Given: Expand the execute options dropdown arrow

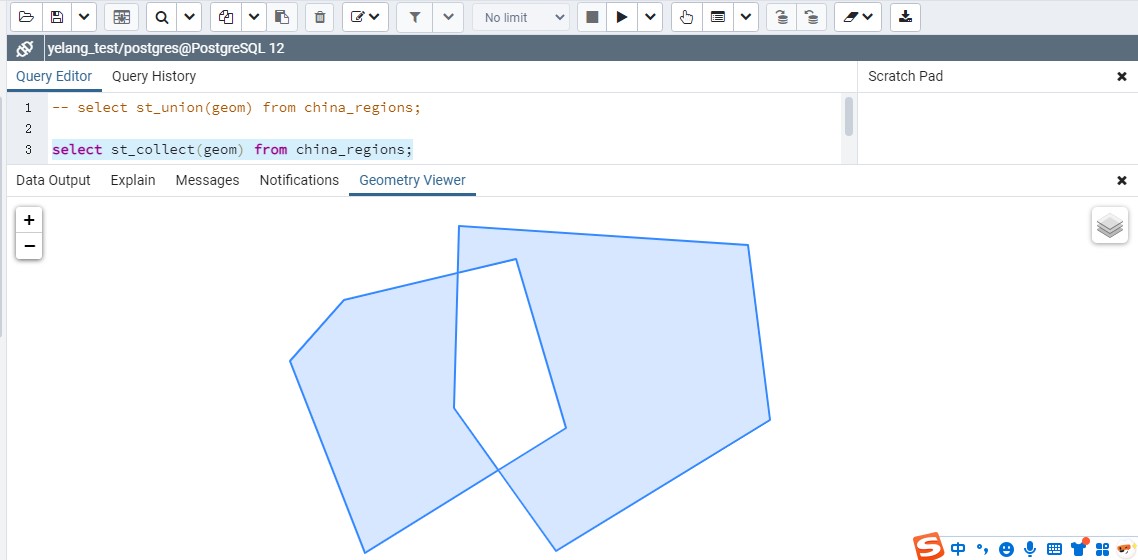Looking at the screenshot, I should [651, 17].
